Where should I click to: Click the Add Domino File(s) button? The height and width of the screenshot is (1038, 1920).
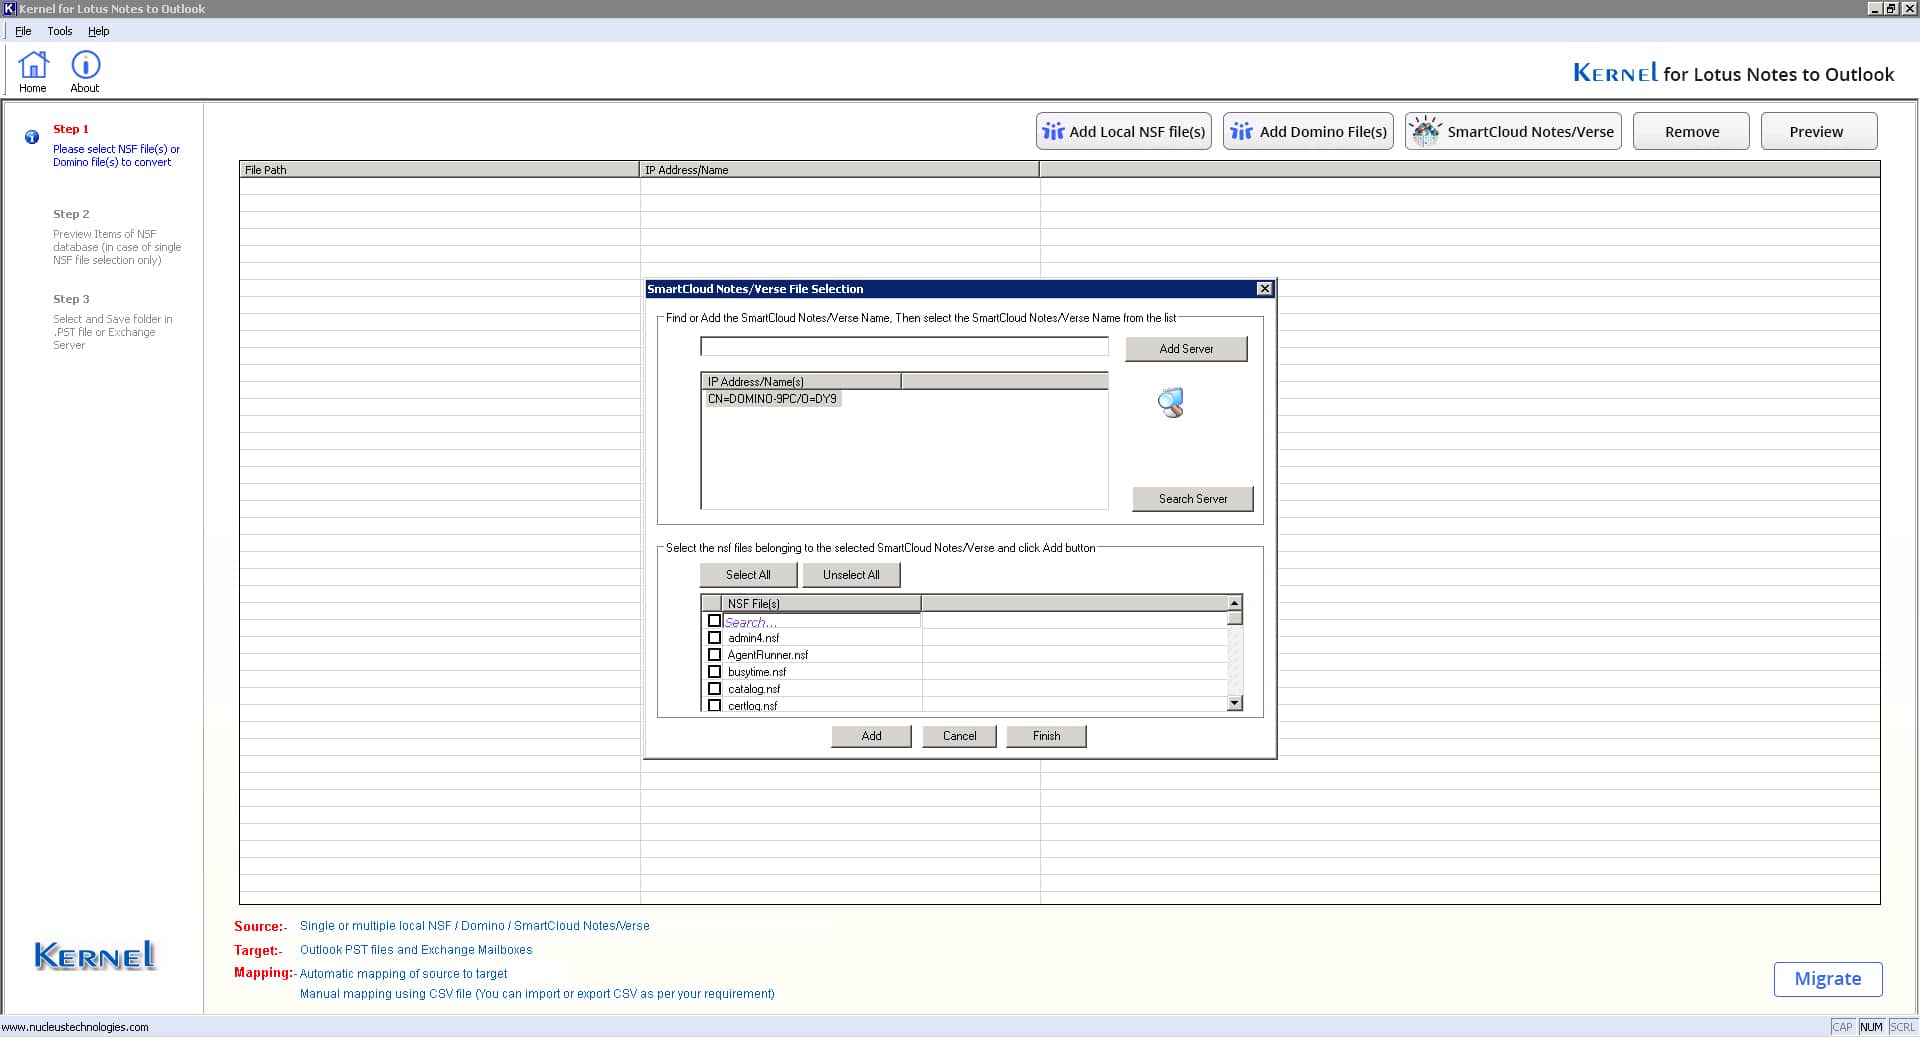(x=1308, y=132)
